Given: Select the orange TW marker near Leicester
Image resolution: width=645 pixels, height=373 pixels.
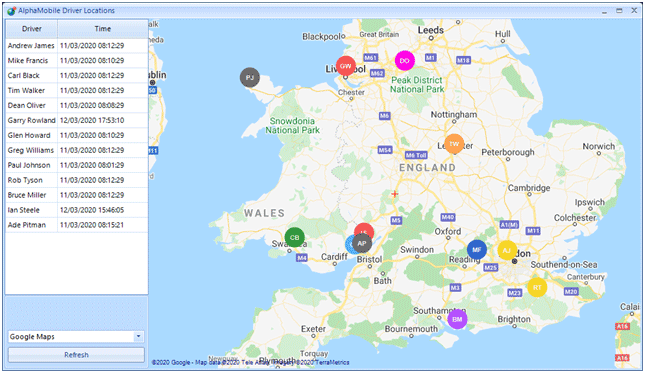Looking at the screenshot, I should coord(454,144).
